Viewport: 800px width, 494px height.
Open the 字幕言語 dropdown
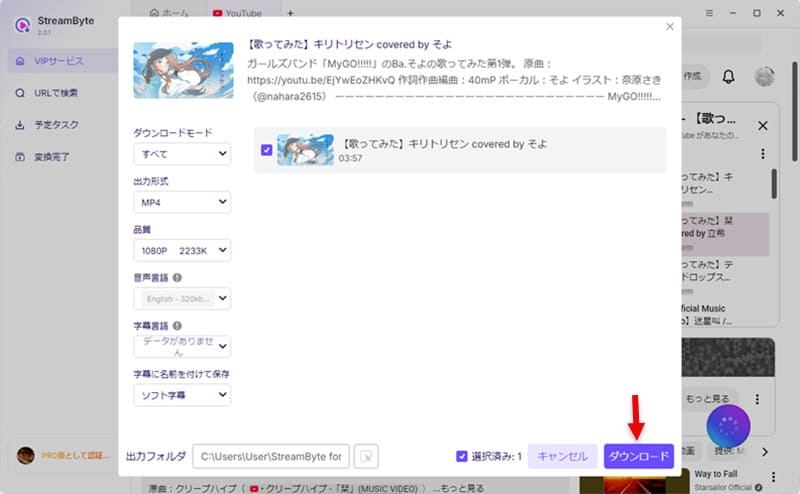tap(182, 347)
